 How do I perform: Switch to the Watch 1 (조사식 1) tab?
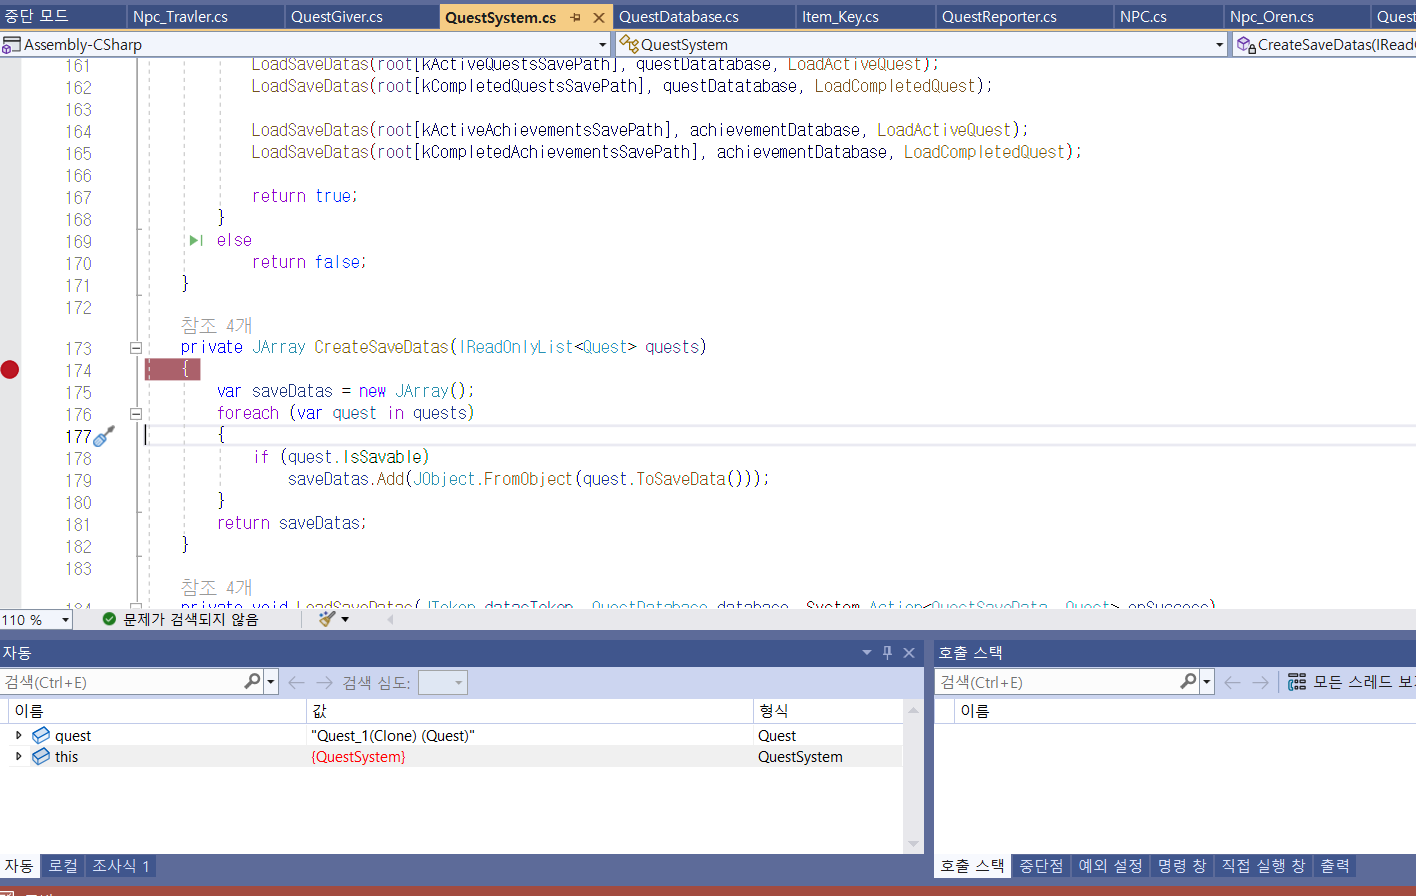pyautogui.click(x=121, y=866)
